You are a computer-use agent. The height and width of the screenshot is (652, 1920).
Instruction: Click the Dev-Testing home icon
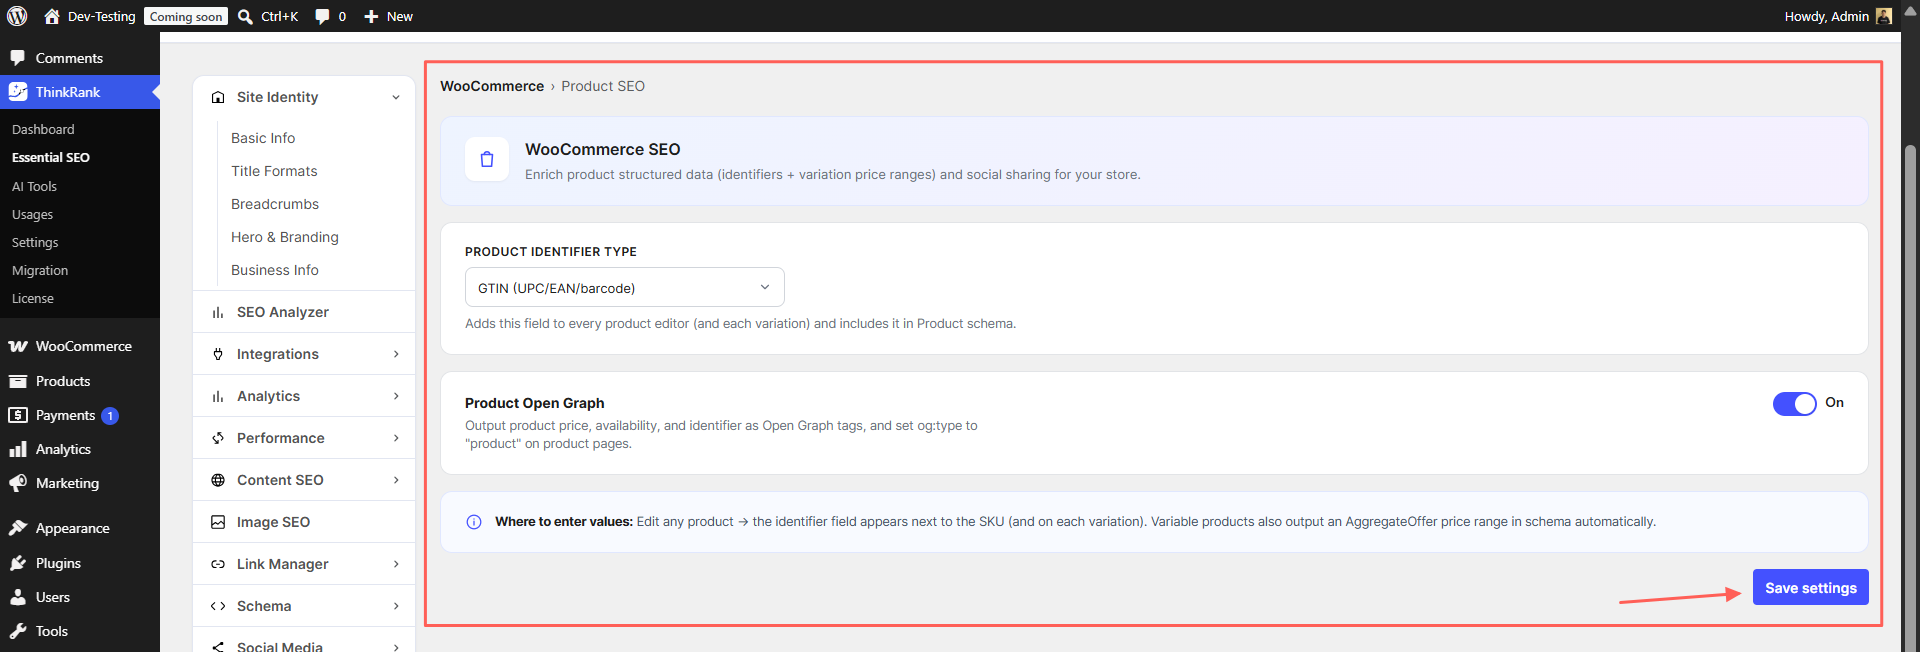click(52, 16)
